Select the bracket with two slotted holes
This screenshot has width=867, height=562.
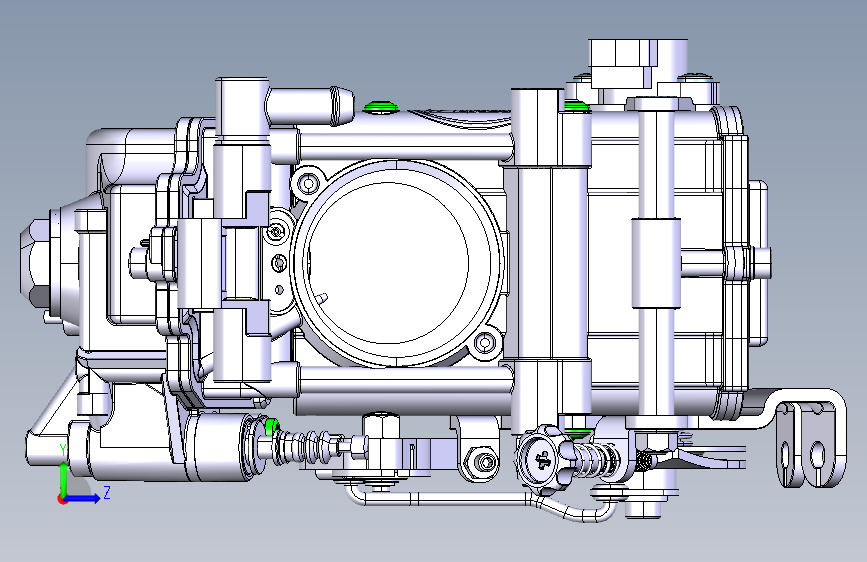coord(811,444)
